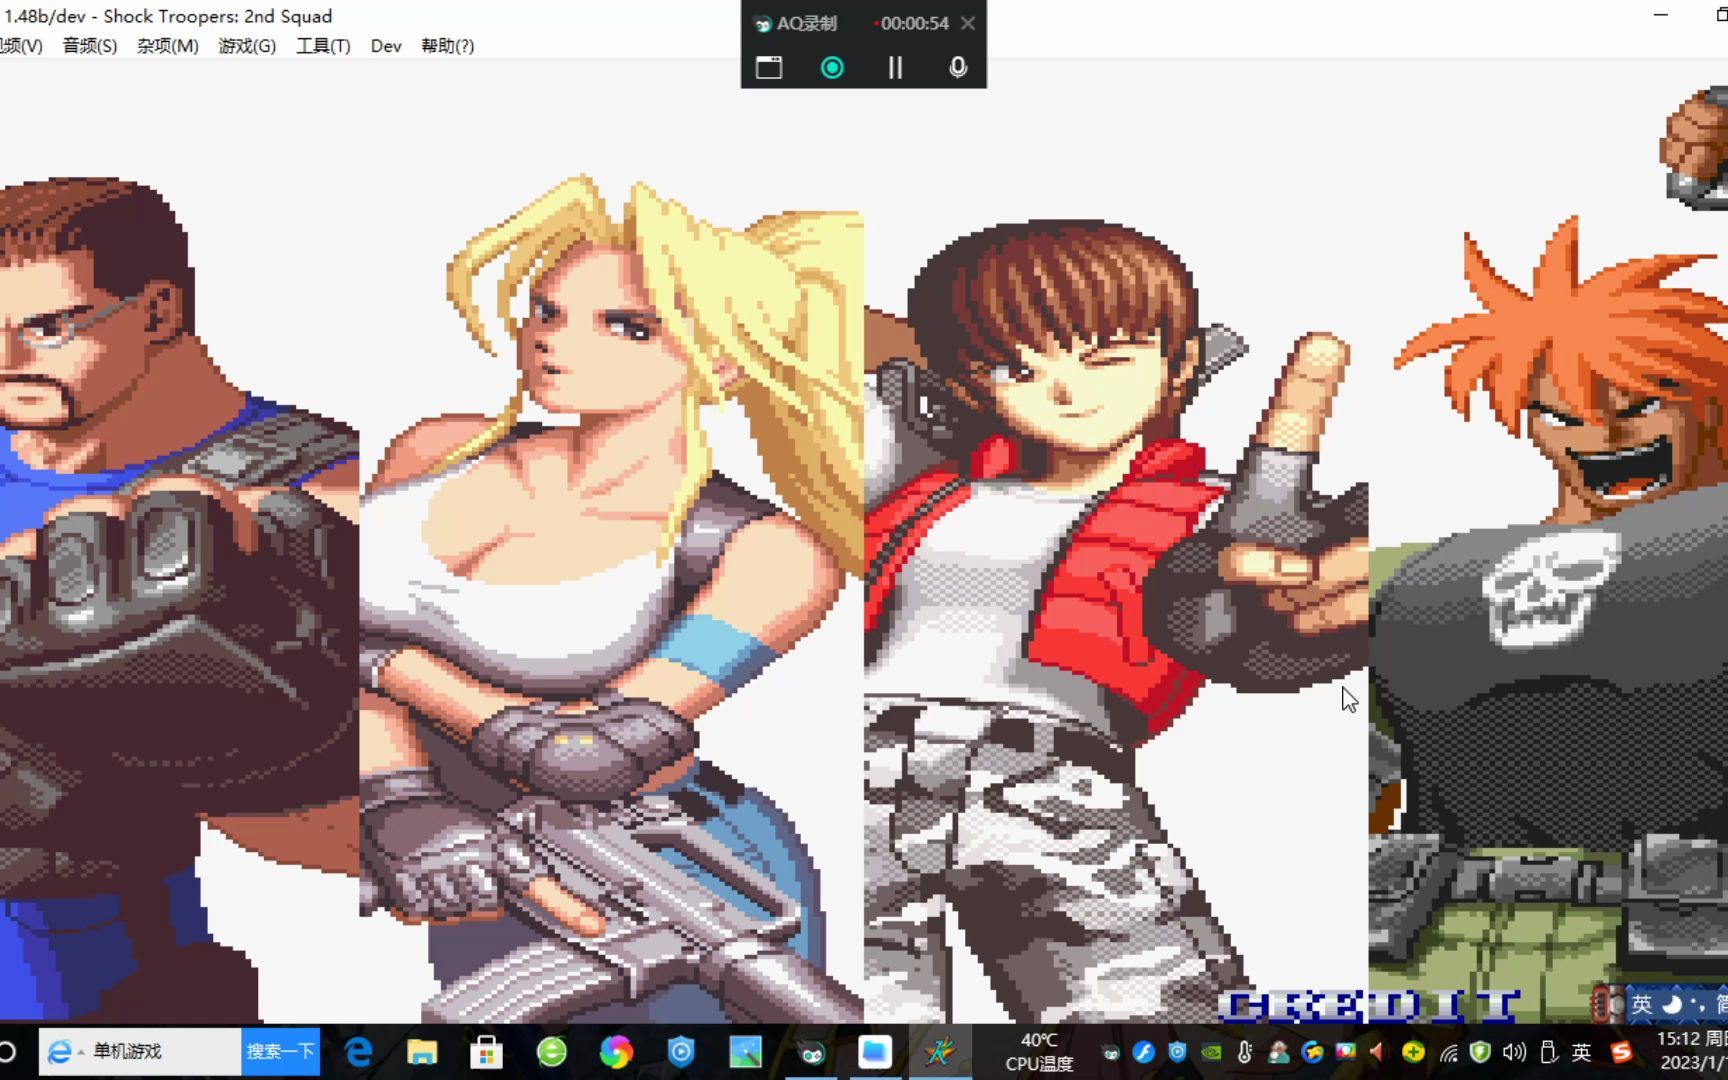The image size is (1728, 1080).
Task: Toggle the microphone in AQ recorder
Action: pos(958,67)
